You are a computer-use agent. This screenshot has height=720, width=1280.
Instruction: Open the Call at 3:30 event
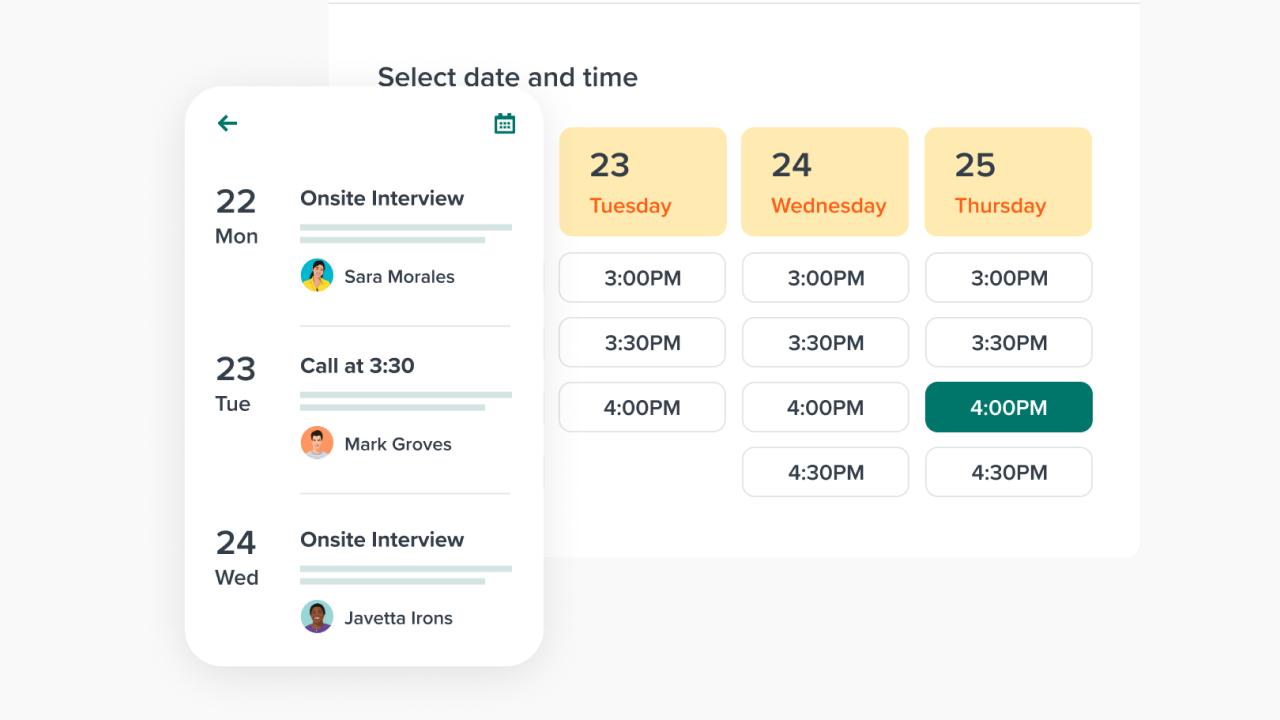(x=357, y=366)
